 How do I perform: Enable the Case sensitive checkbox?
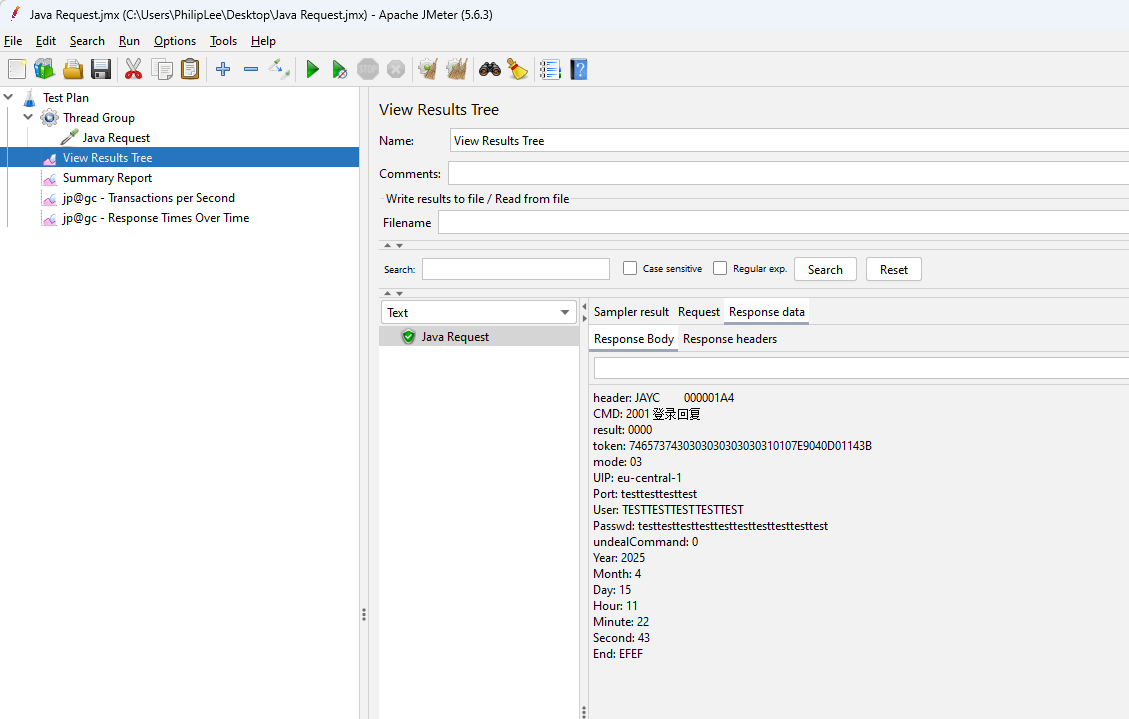[630, 268]
